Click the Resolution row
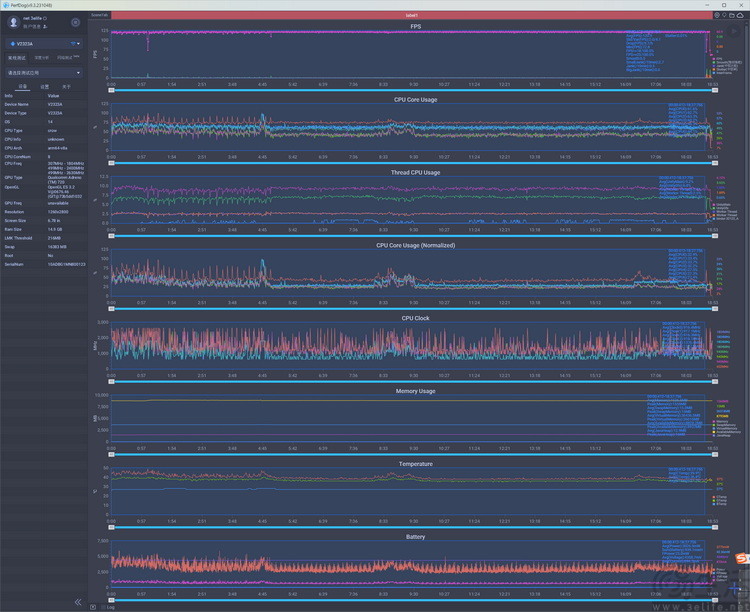Viewport: 750px width, 612px height. click(44, 212)
